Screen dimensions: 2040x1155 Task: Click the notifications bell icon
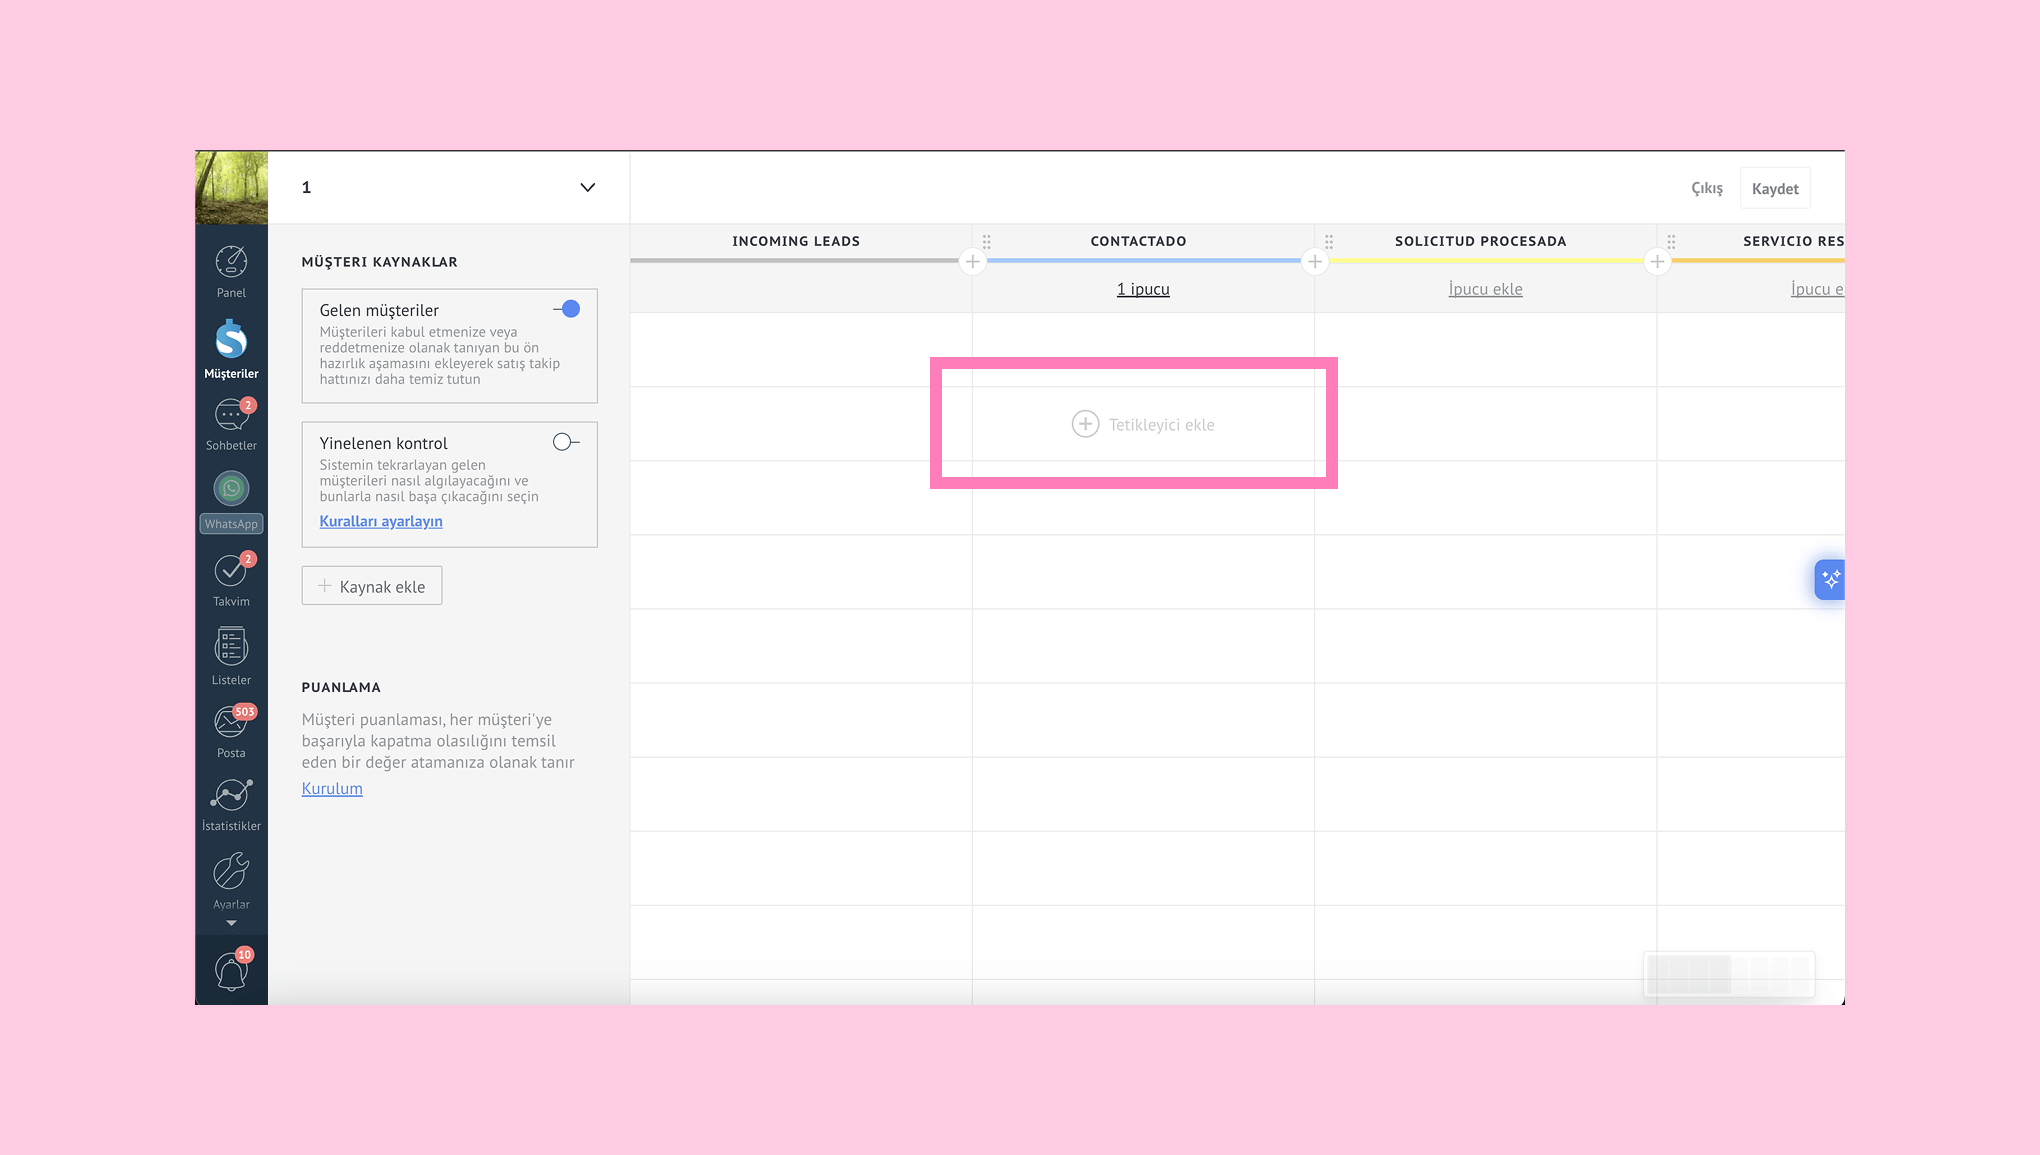[x=231, y=971]
